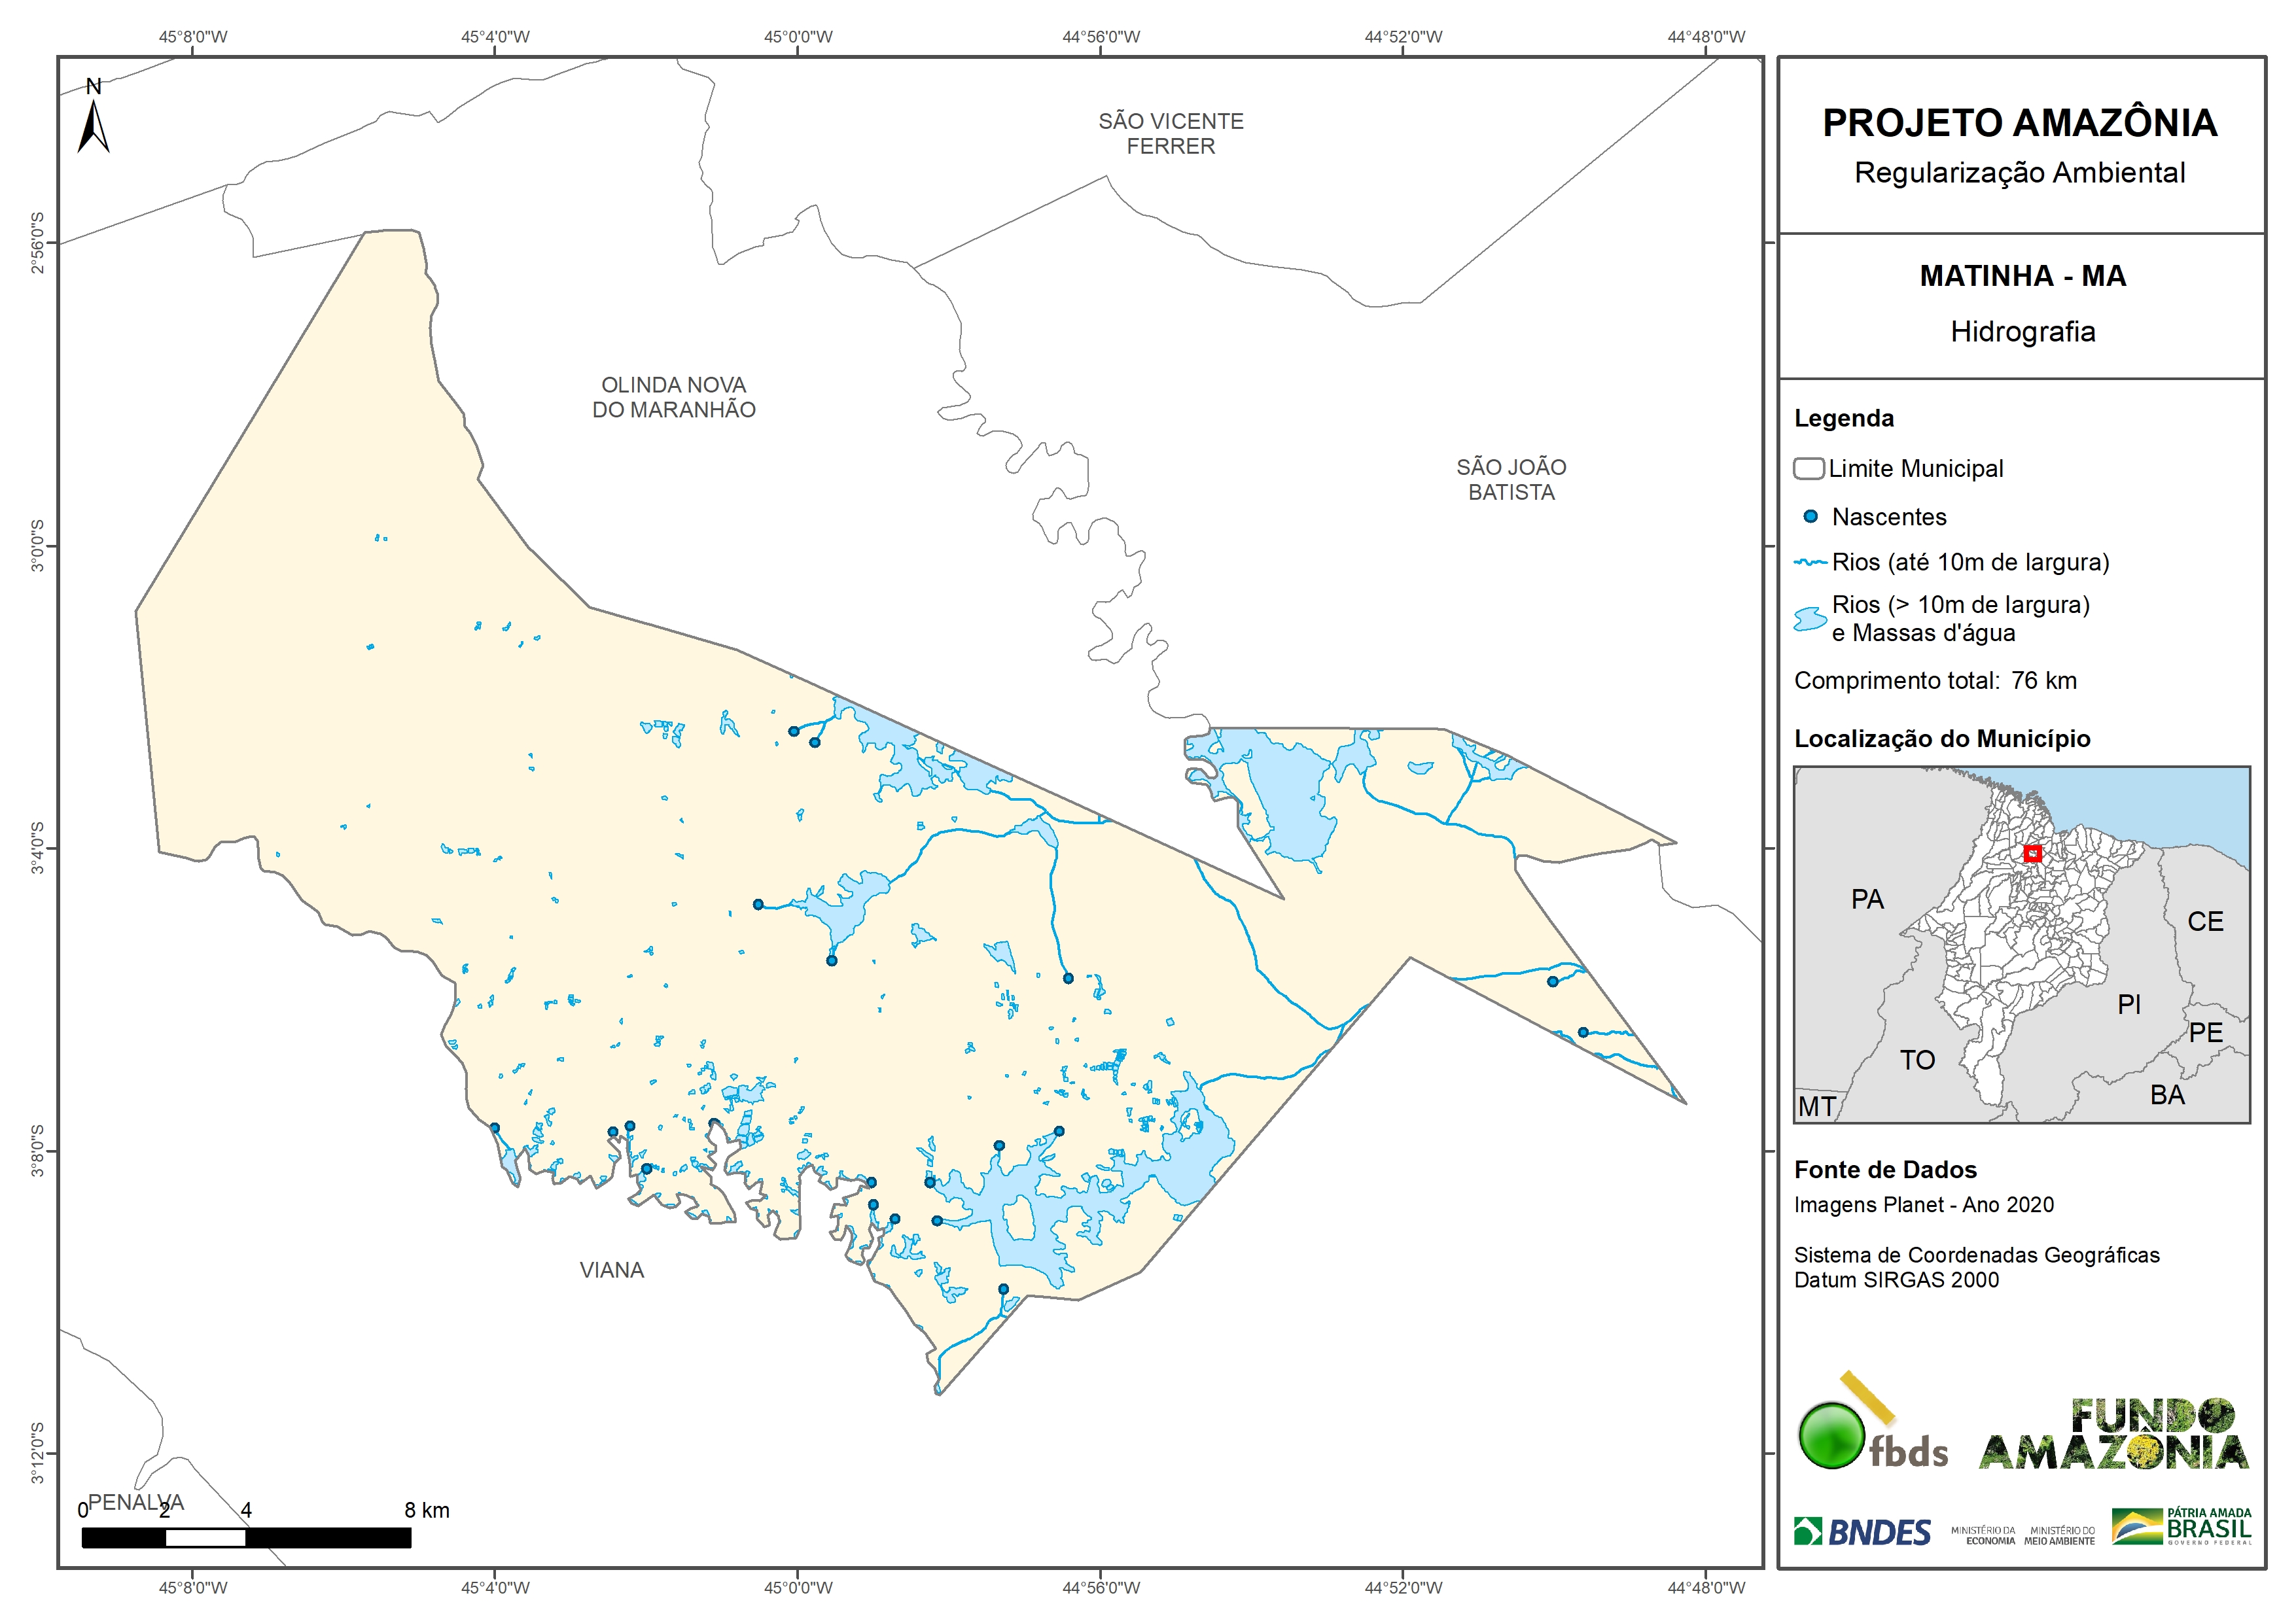Click the Comprimento total 76 km text

click(1935, 681)
